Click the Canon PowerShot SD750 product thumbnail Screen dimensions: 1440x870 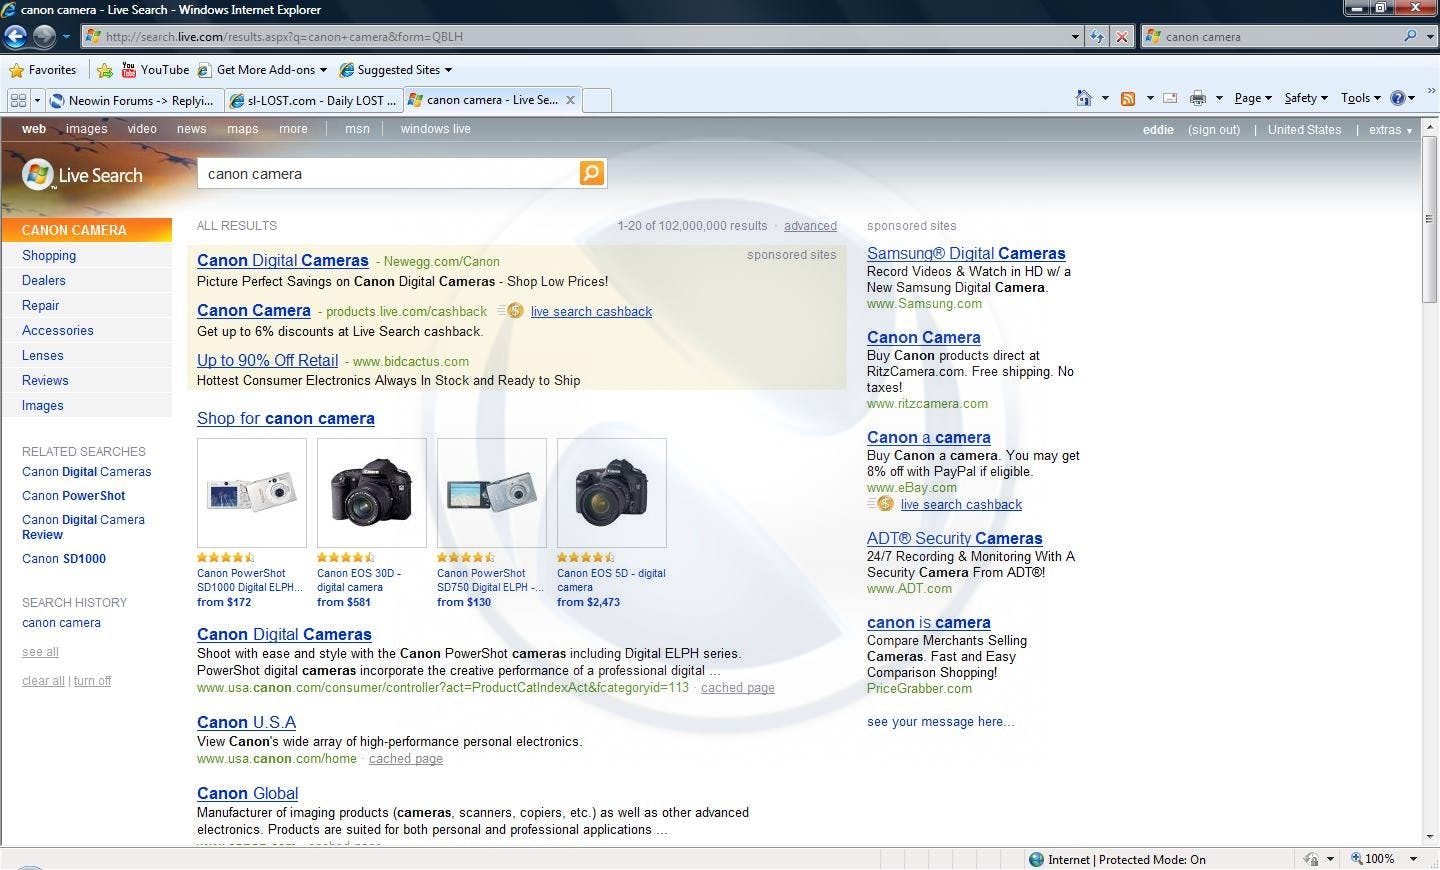pyautogui.click(x=492, y=492)
